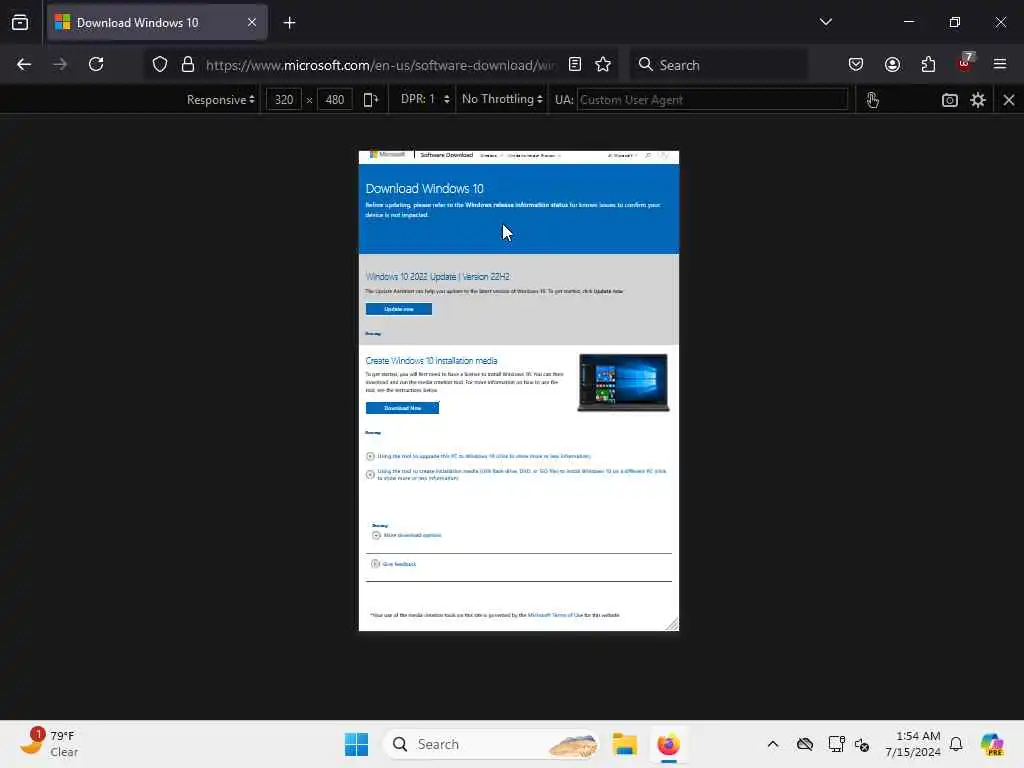
Task: Bookmark this page with the star
Action: (603, 64)
